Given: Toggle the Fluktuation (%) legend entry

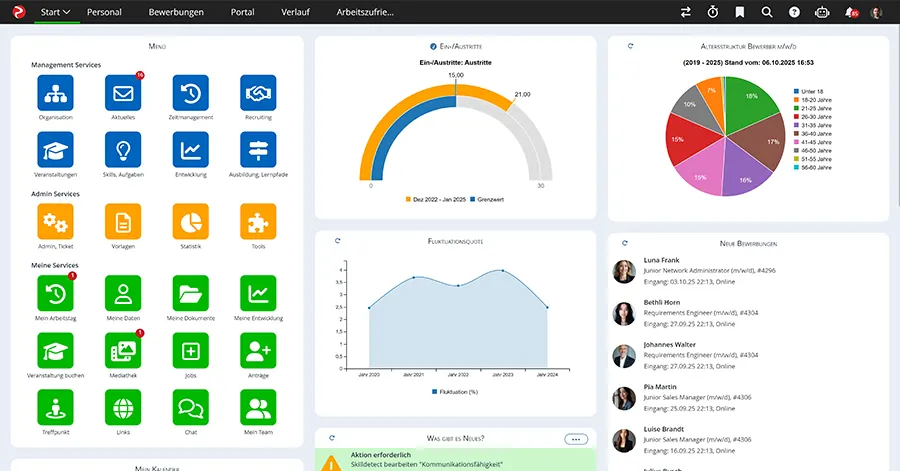Looking at the screenshot, I should (456, 392).
